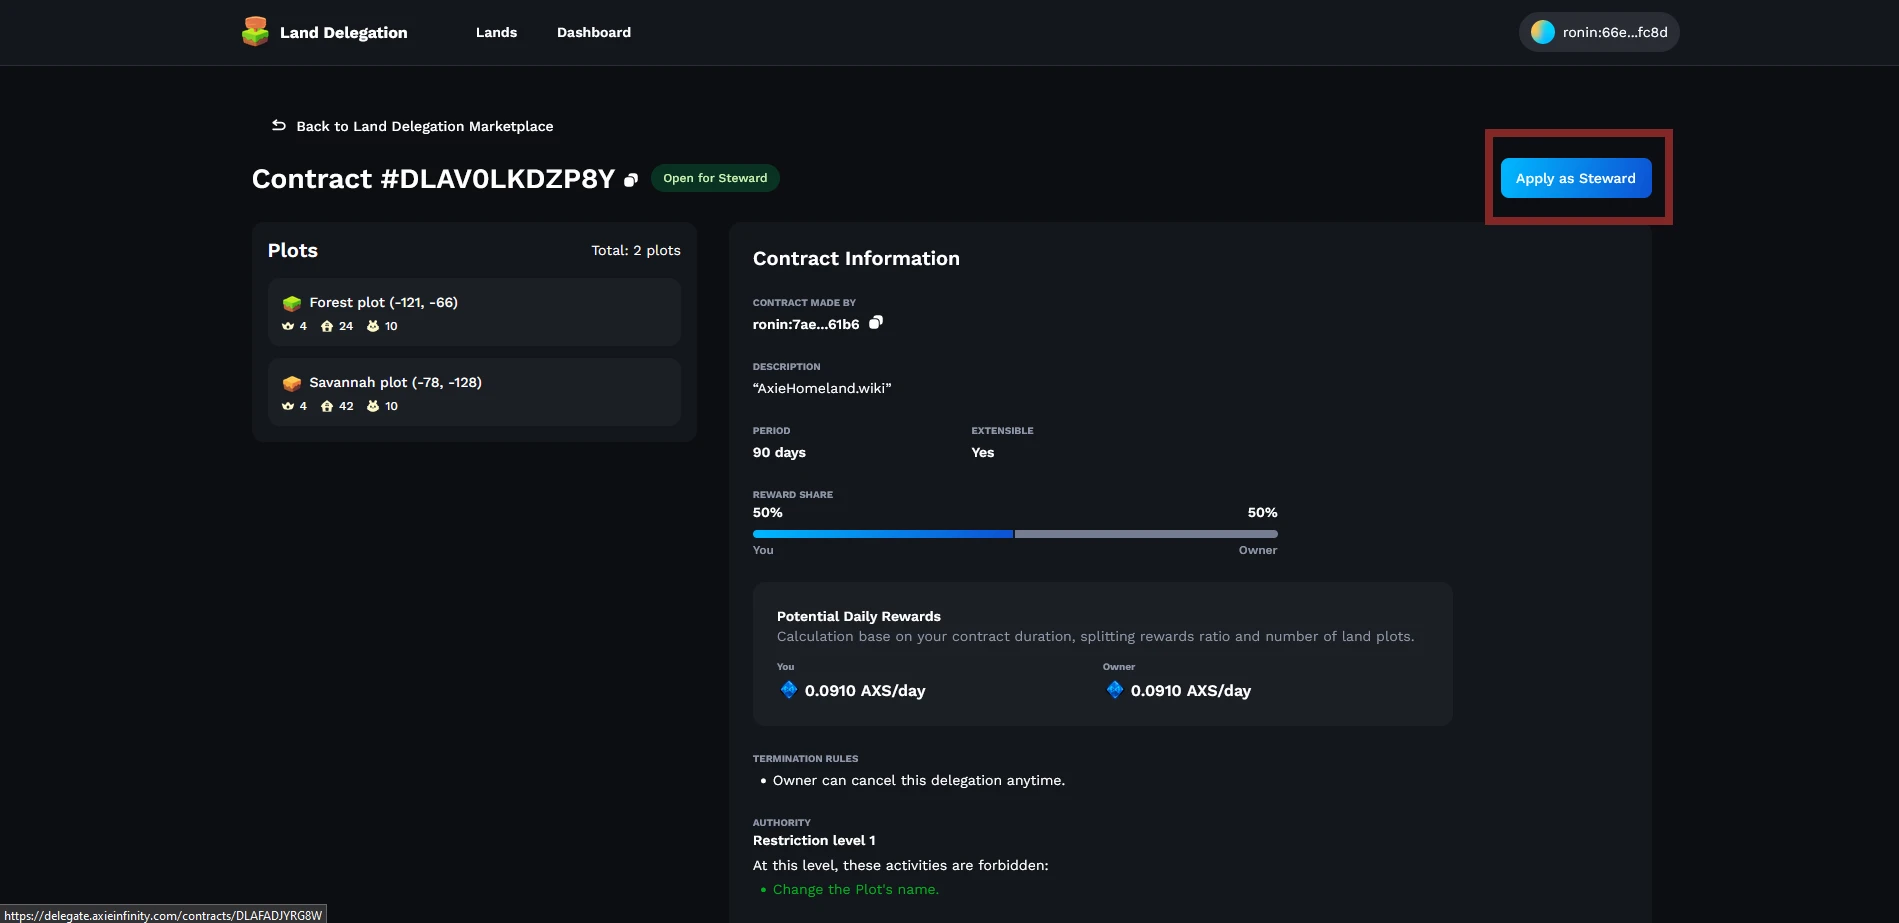Click 'Owner can cancel this delegation anytime.' text
1899x923 pixels.
coord(919,780)
